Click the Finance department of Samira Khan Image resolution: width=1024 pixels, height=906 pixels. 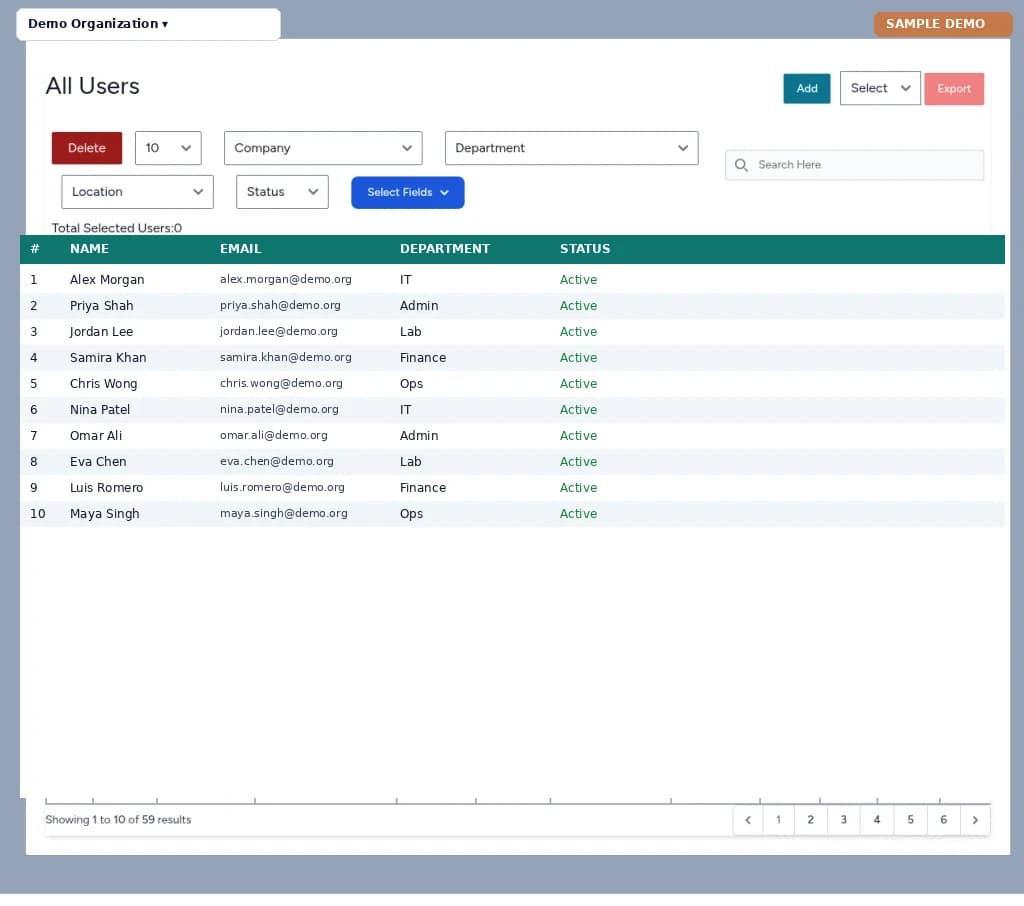click(x=423, y=358)
